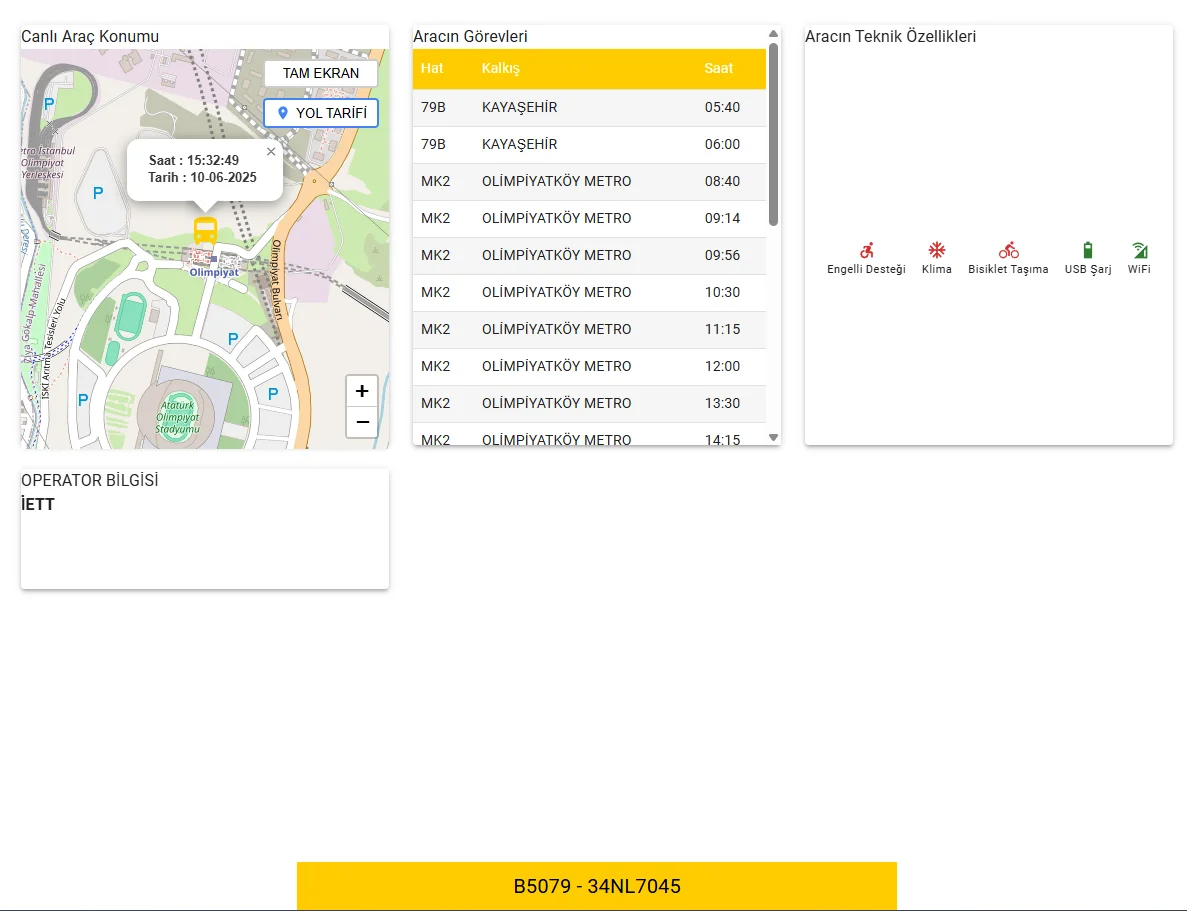
Task: Click the task list scrollbar thumb
Action: click(773, 135)
